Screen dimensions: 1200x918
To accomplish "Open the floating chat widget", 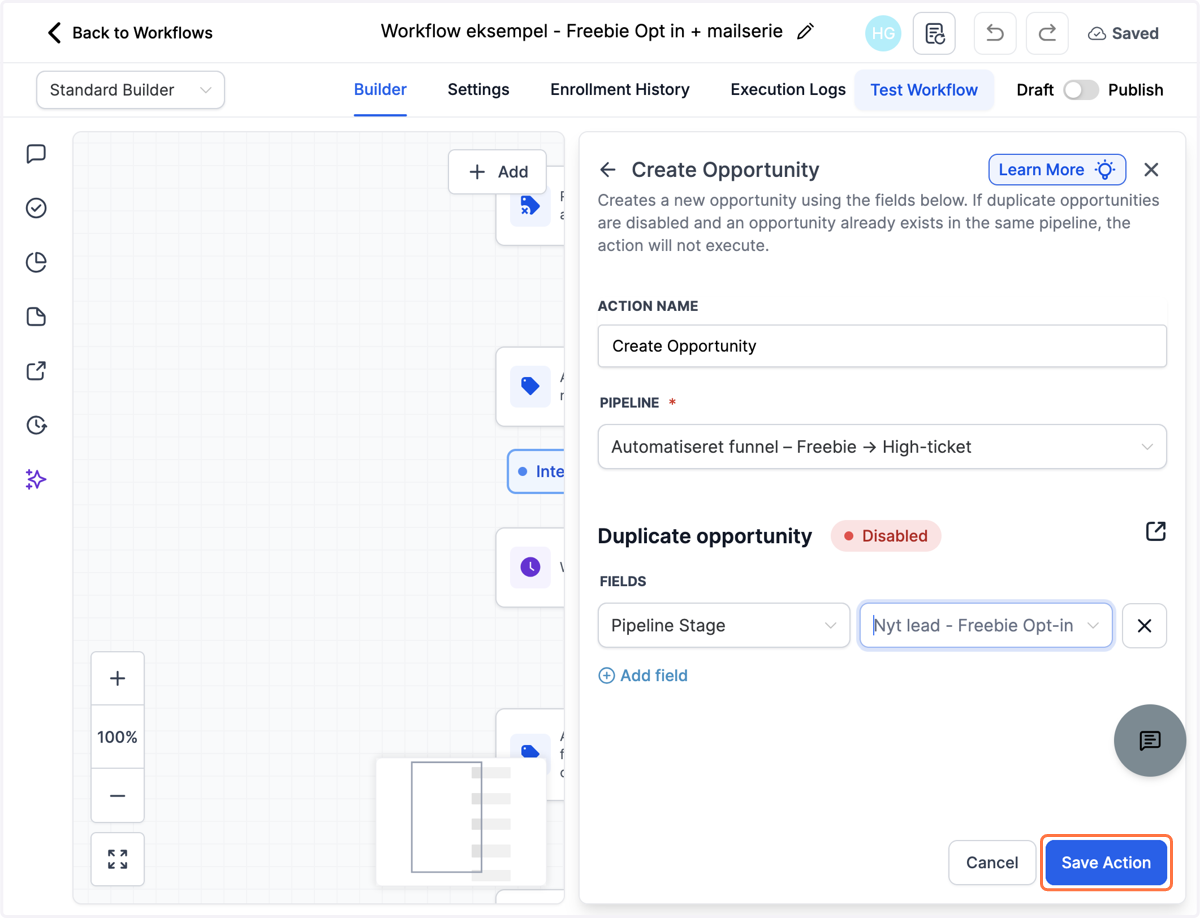I will point(1150,740).
